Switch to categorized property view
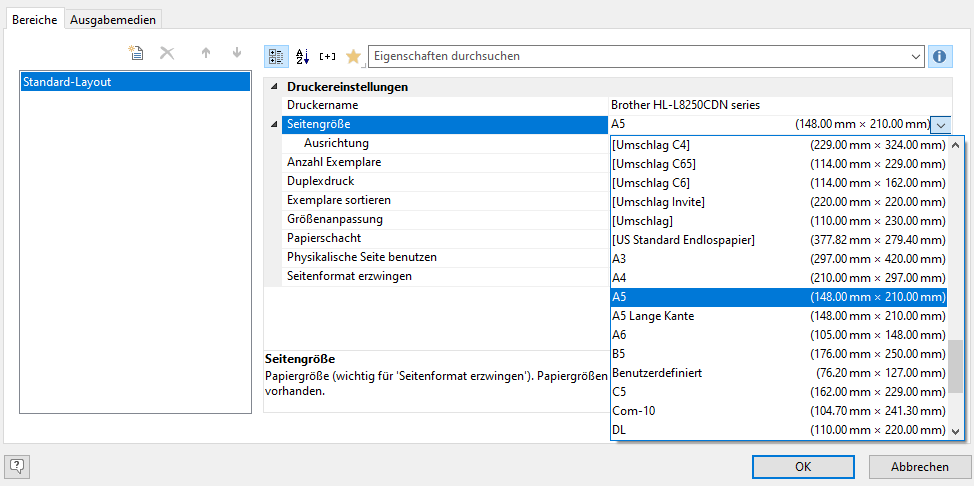The height and width of the screenshot is (486, 974). click(x=277, y=56)
